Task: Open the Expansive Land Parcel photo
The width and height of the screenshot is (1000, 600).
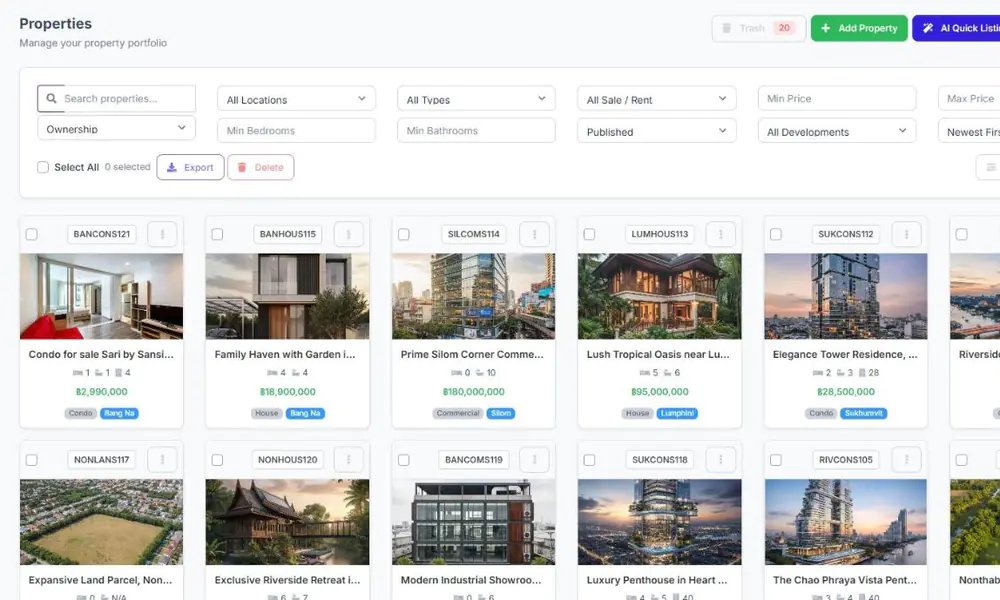Action: point(101,522)
